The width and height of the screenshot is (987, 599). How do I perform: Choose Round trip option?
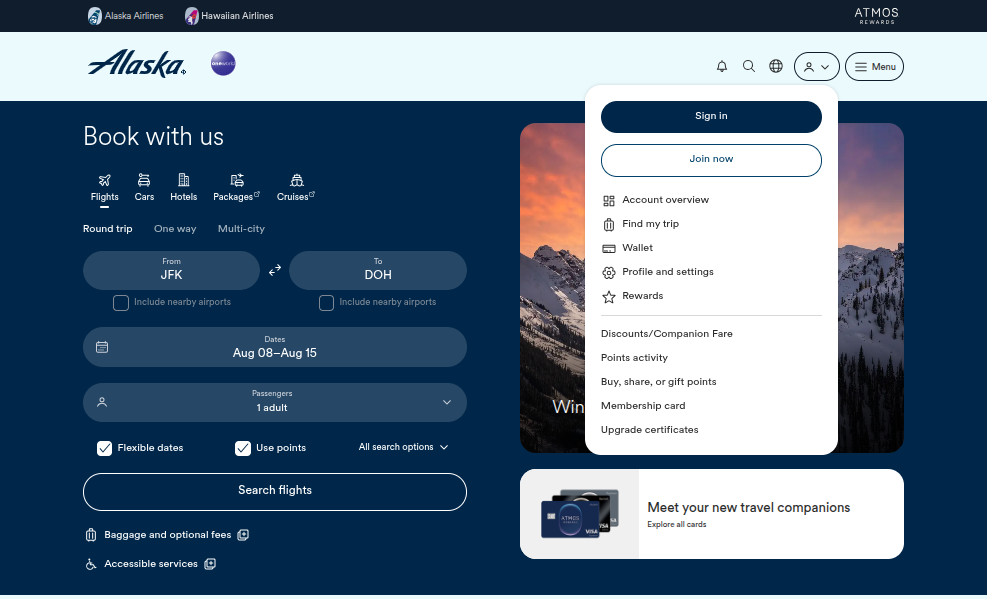pos(108,229)
